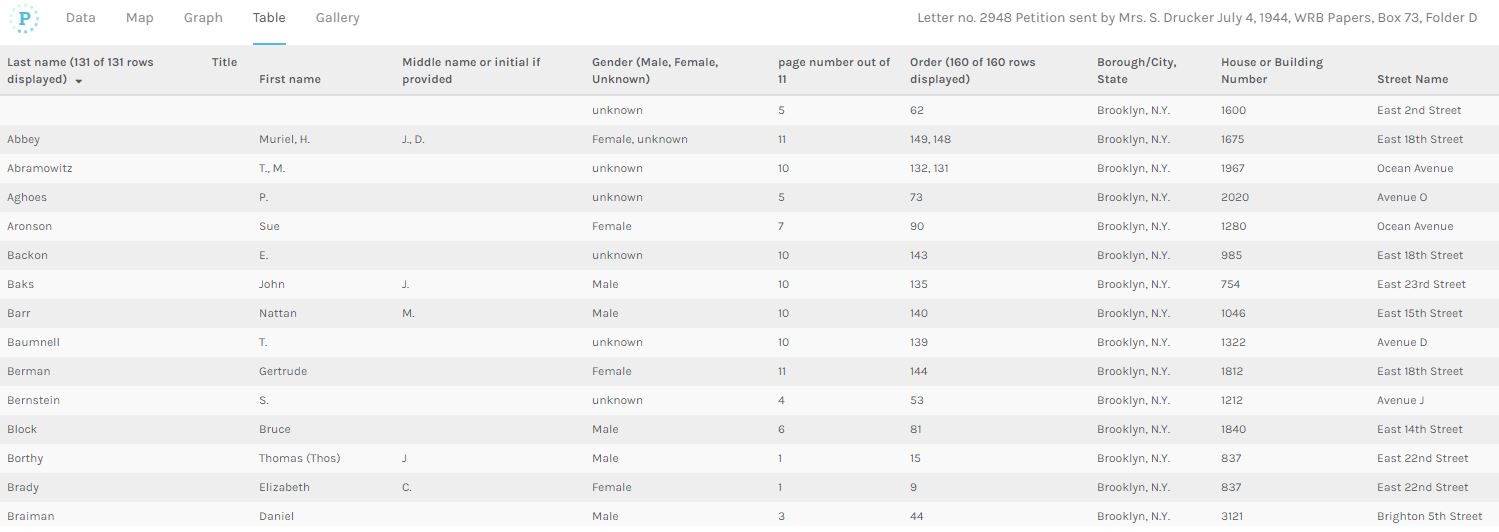Click the Last name sort arrow
This screenshot has width=1499, height=532.
coord(79,80)
